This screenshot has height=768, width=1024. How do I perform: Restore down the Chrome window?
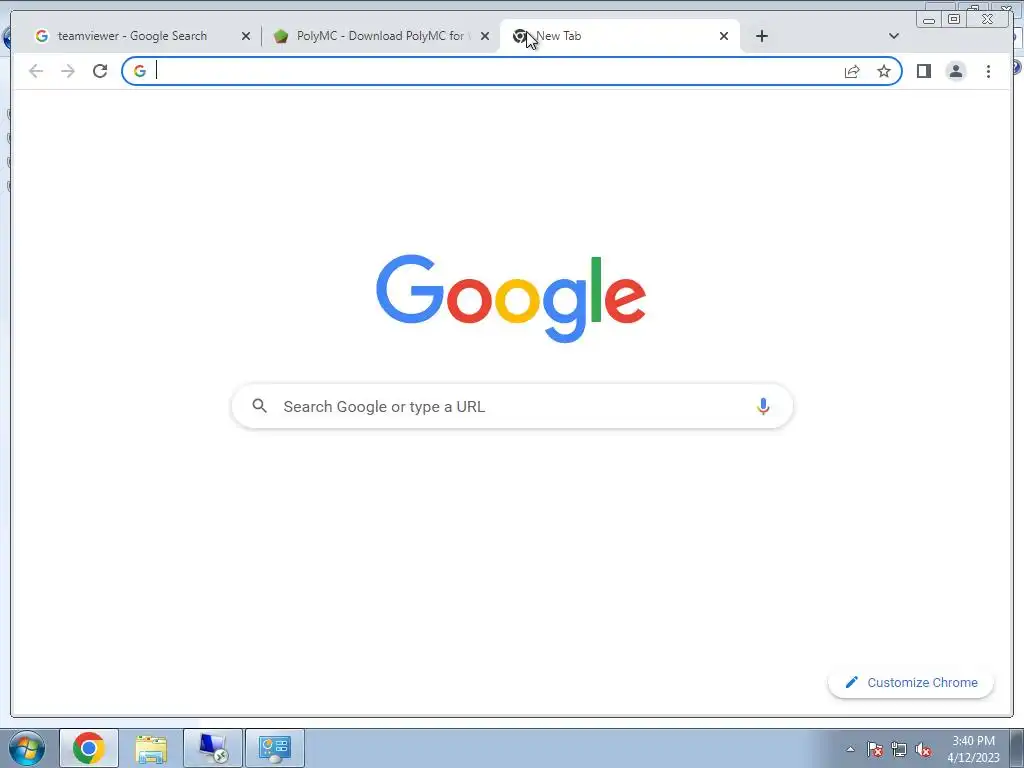pos(954,20)
